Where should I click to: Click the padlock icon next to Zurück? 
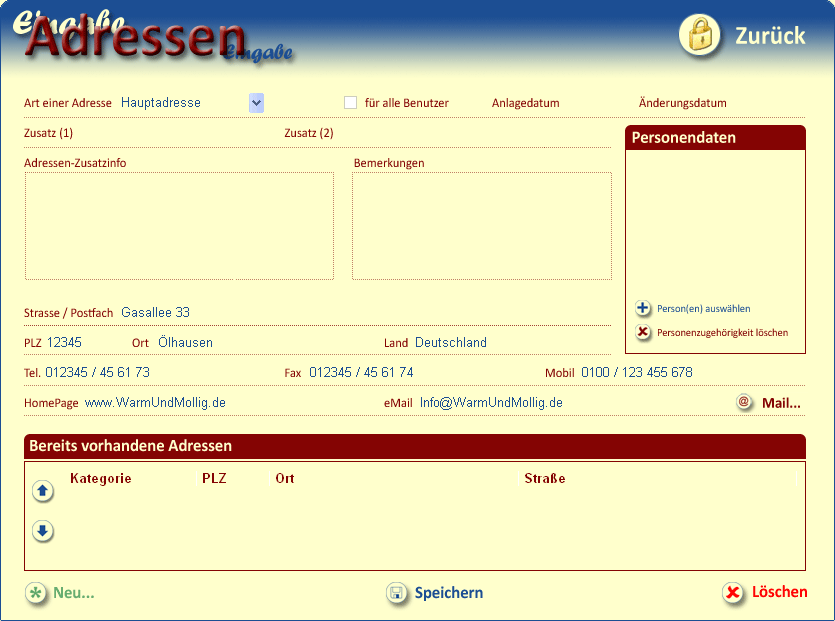click(x=699, y=35)
